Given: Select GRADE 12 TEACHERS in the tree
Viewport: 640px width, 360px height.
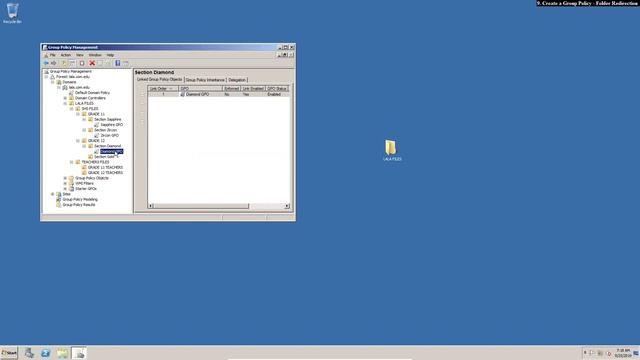Looking at the screenshot, I should coord(105,173).
